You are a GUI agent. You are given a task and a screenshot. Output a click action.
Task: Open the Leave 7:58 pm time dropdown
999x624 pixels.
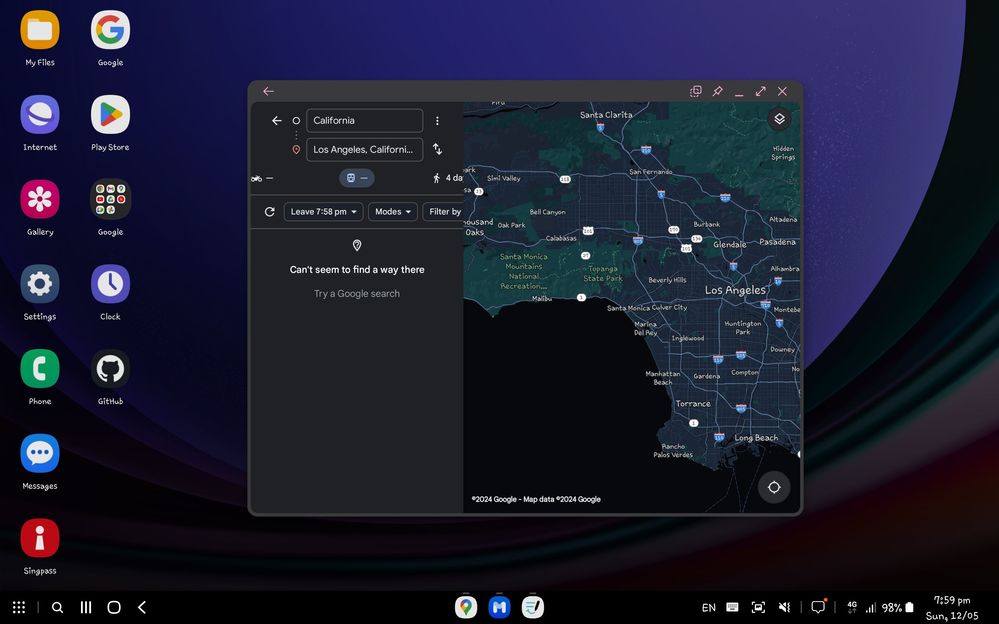tap(323, 212)
